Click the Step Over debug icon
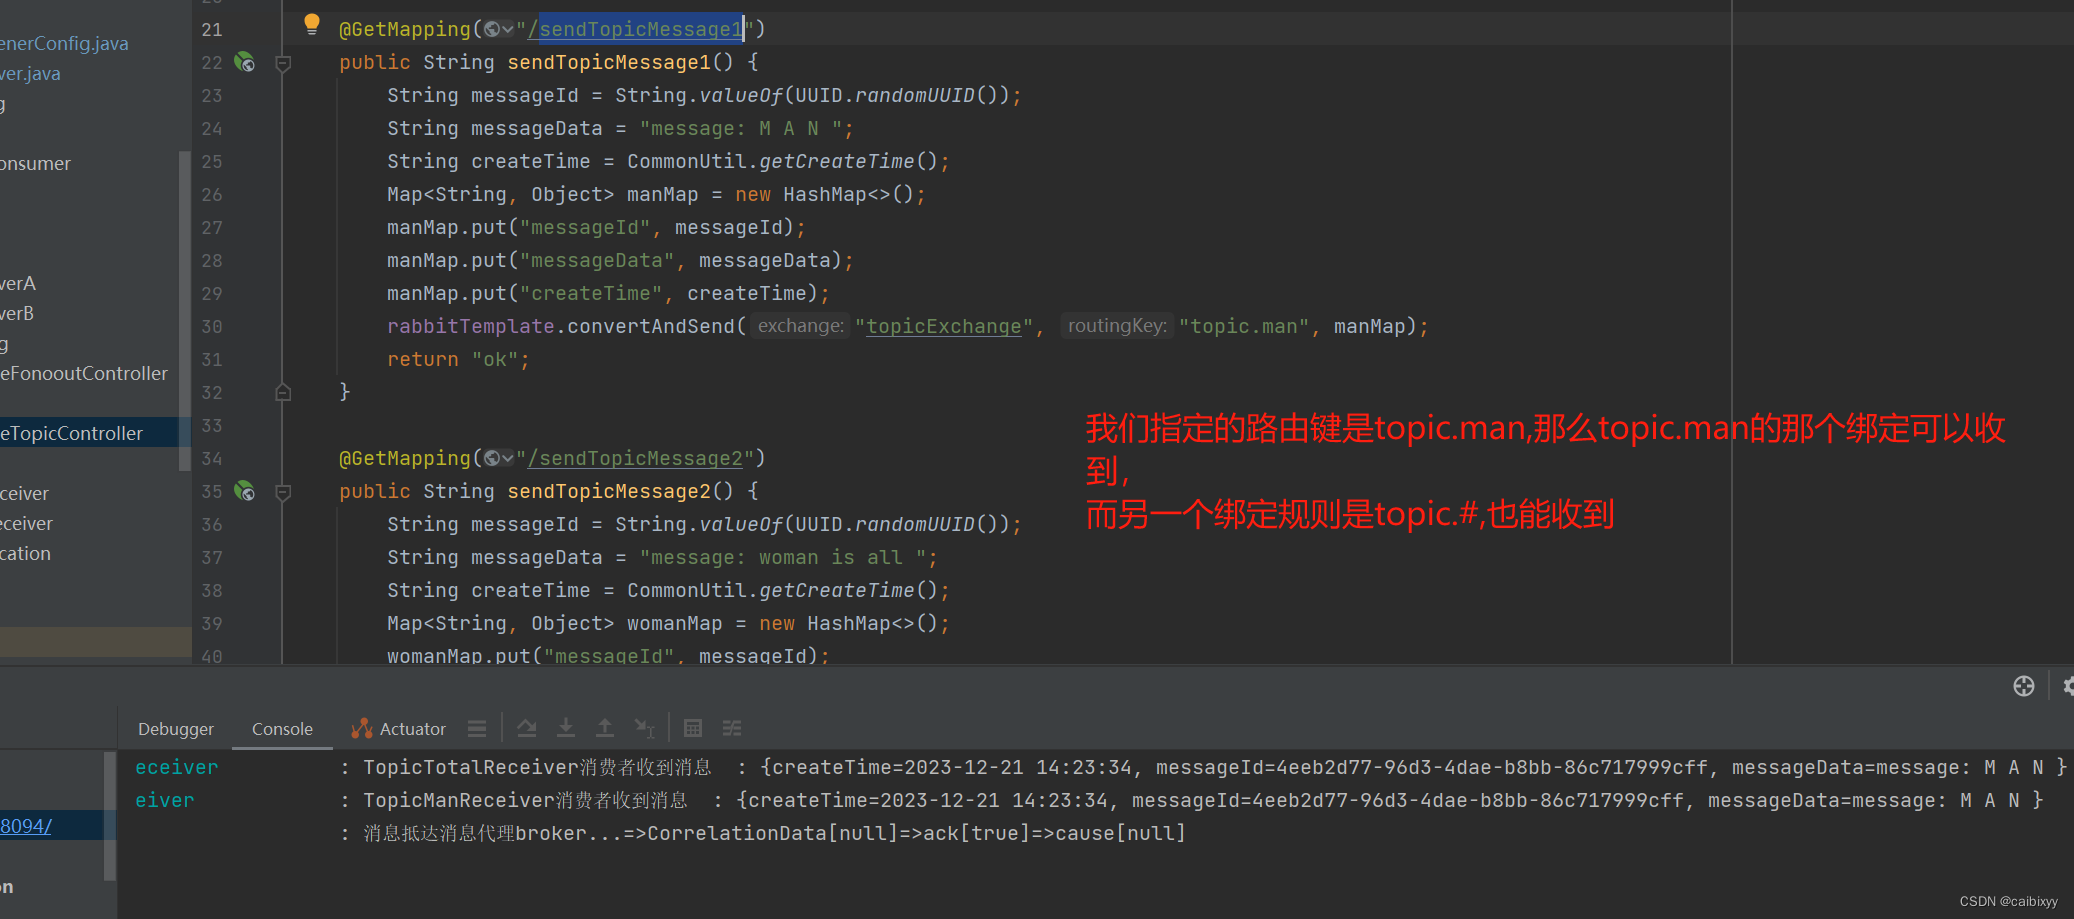The width and height of the screenshot is (2074, 919). point(526,728)
